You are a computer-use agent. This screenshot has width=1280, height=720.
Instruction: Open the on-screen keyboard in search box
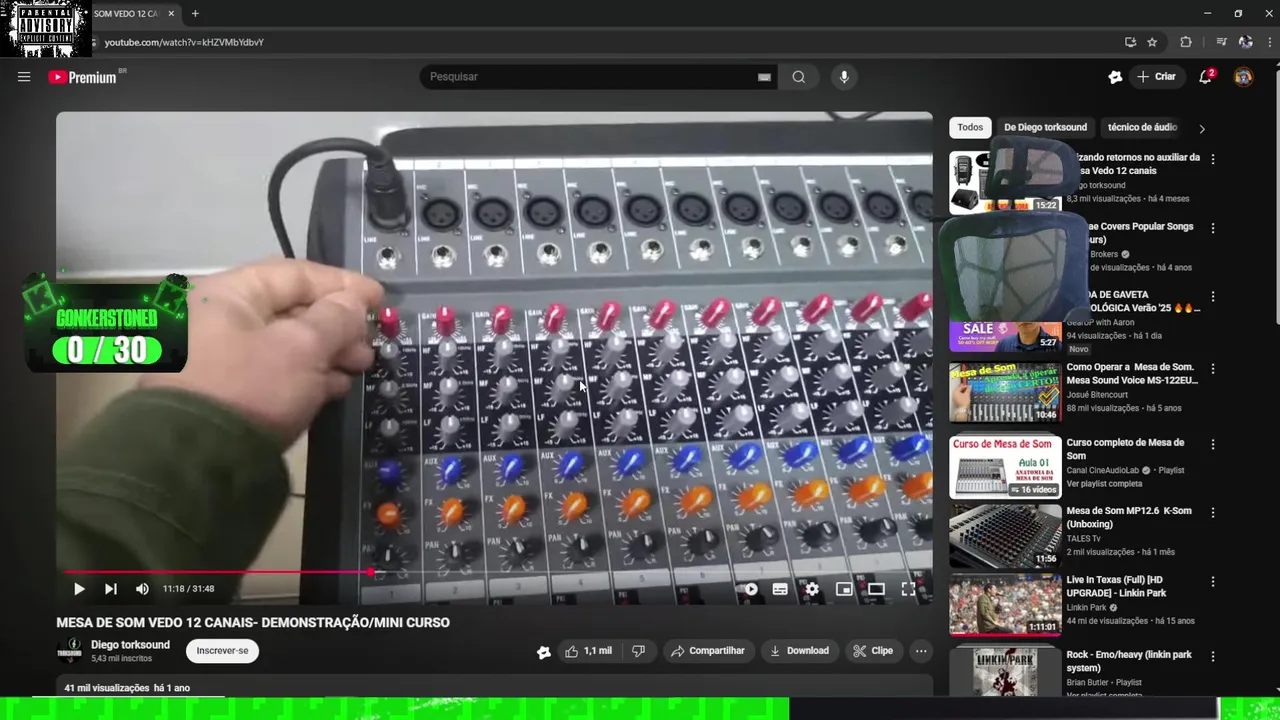pyautogui.click(x=764, y=77)
